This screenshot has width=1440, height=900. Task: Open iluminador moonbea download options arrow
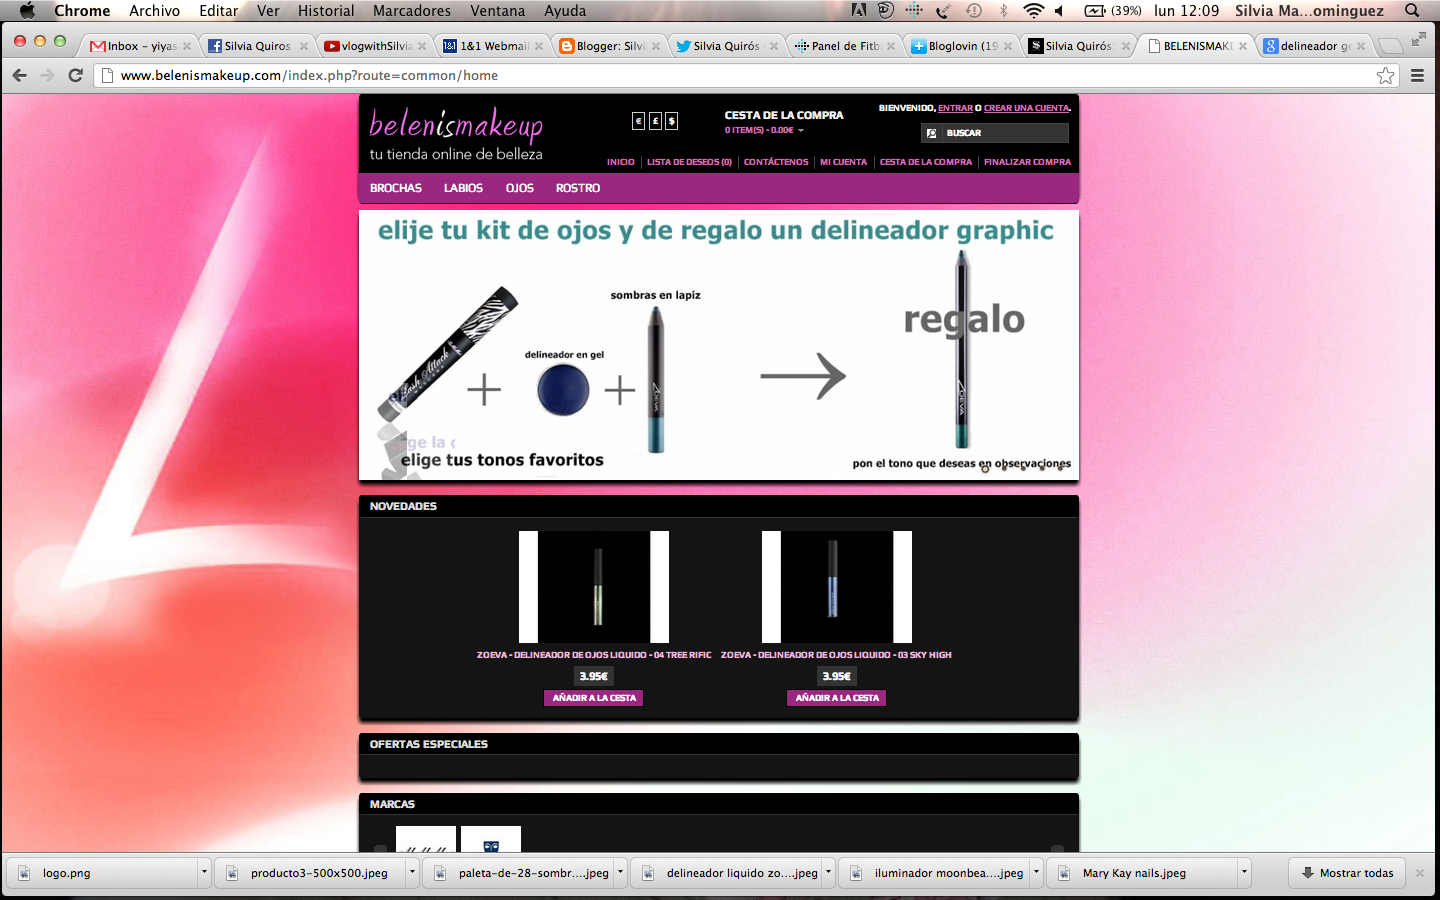(x=1036, y=872)
